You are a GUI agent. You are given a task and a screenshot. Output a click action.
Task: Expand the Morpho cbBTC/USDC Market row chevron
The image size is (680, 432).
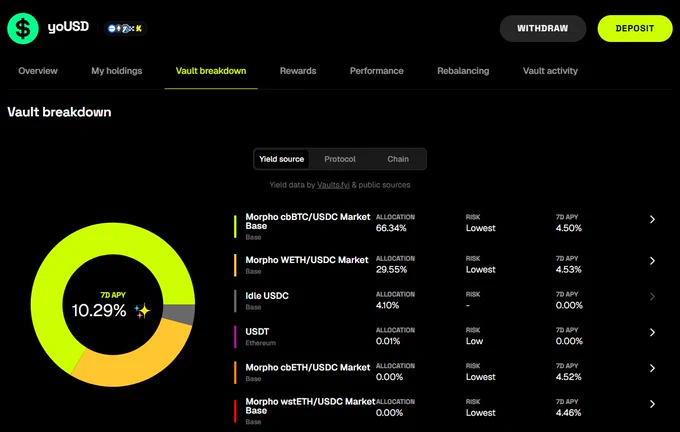[652, 219]
